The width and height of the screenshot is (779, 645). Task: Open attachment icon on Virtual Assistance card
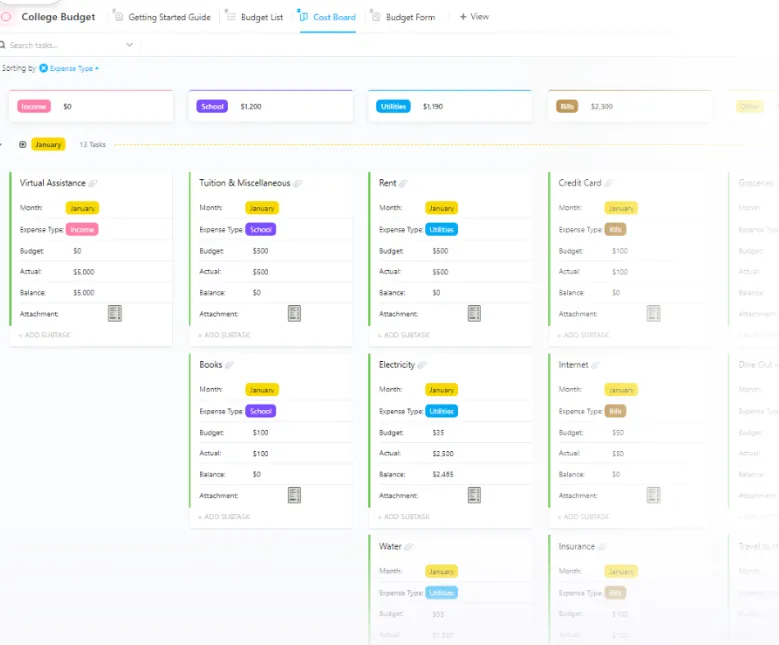click(x=115, y=314)
